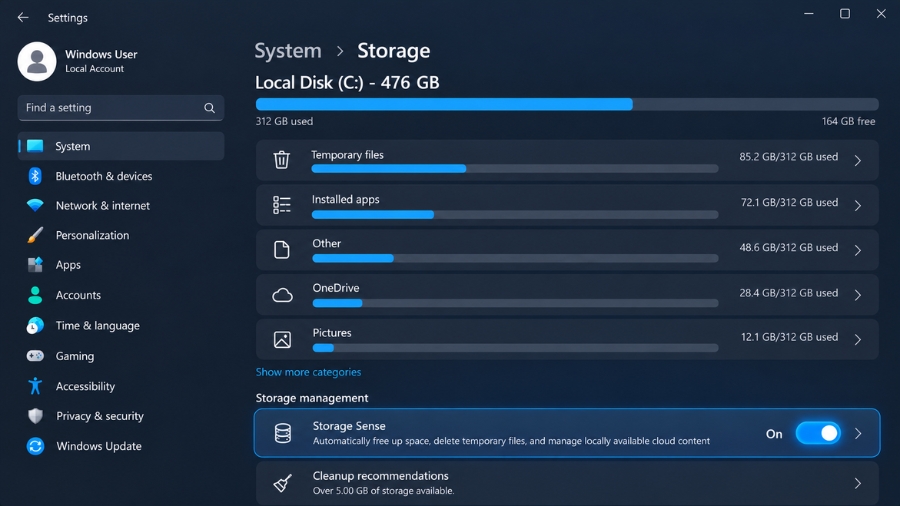Click the 85.2 GB/312 GB used value
The height and width of the screenshot is (506, 900).
point(789,157)
